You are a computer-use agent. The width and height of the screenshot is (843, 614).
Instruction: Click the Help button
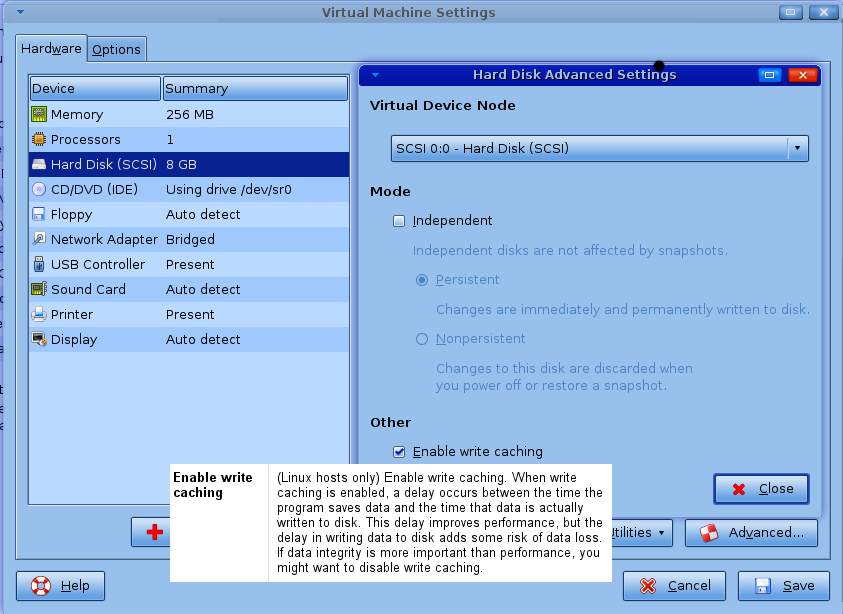point(60,586)
